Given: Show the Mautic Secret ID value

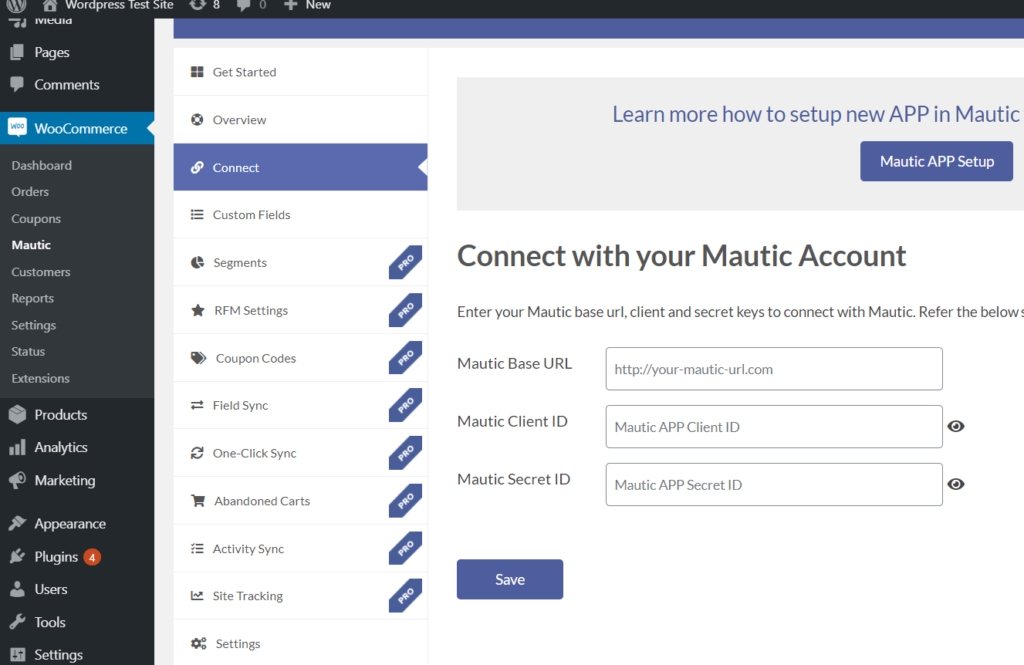Looking at the screenshot, I should (956, 484).
